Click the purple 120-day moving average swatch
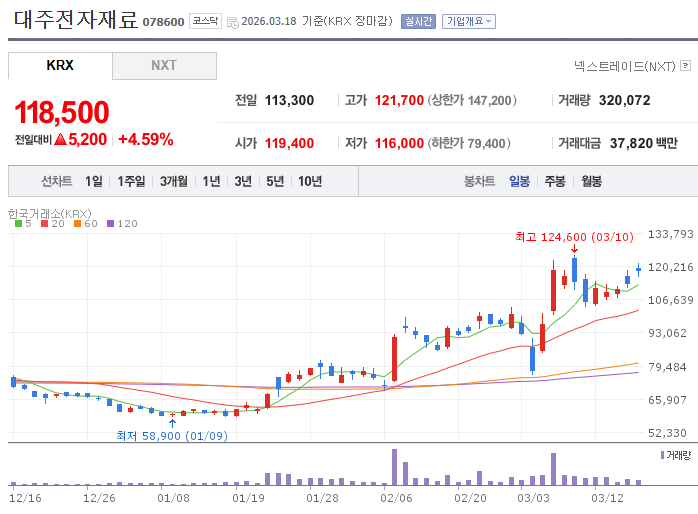Image resolution: width=698 pixels, height=514 pixels. coord(110,224)
